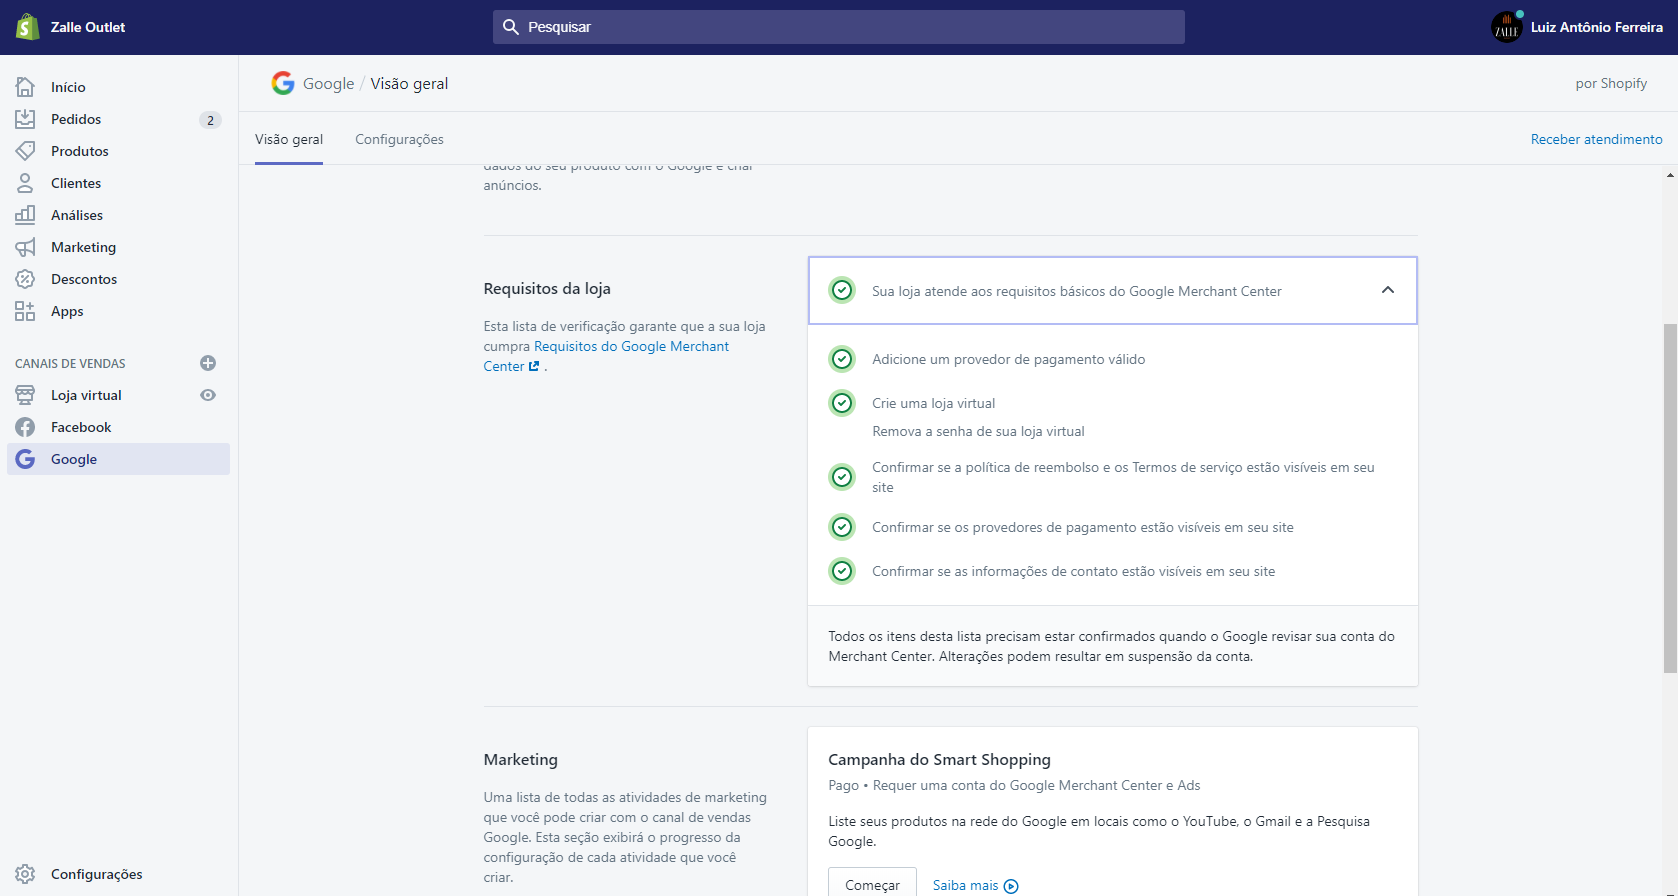This screenshot has width=1678, height=896.
Task: Click the 'Adicione um provedor de pagamento válido' text
Action: pos(1008,359)
